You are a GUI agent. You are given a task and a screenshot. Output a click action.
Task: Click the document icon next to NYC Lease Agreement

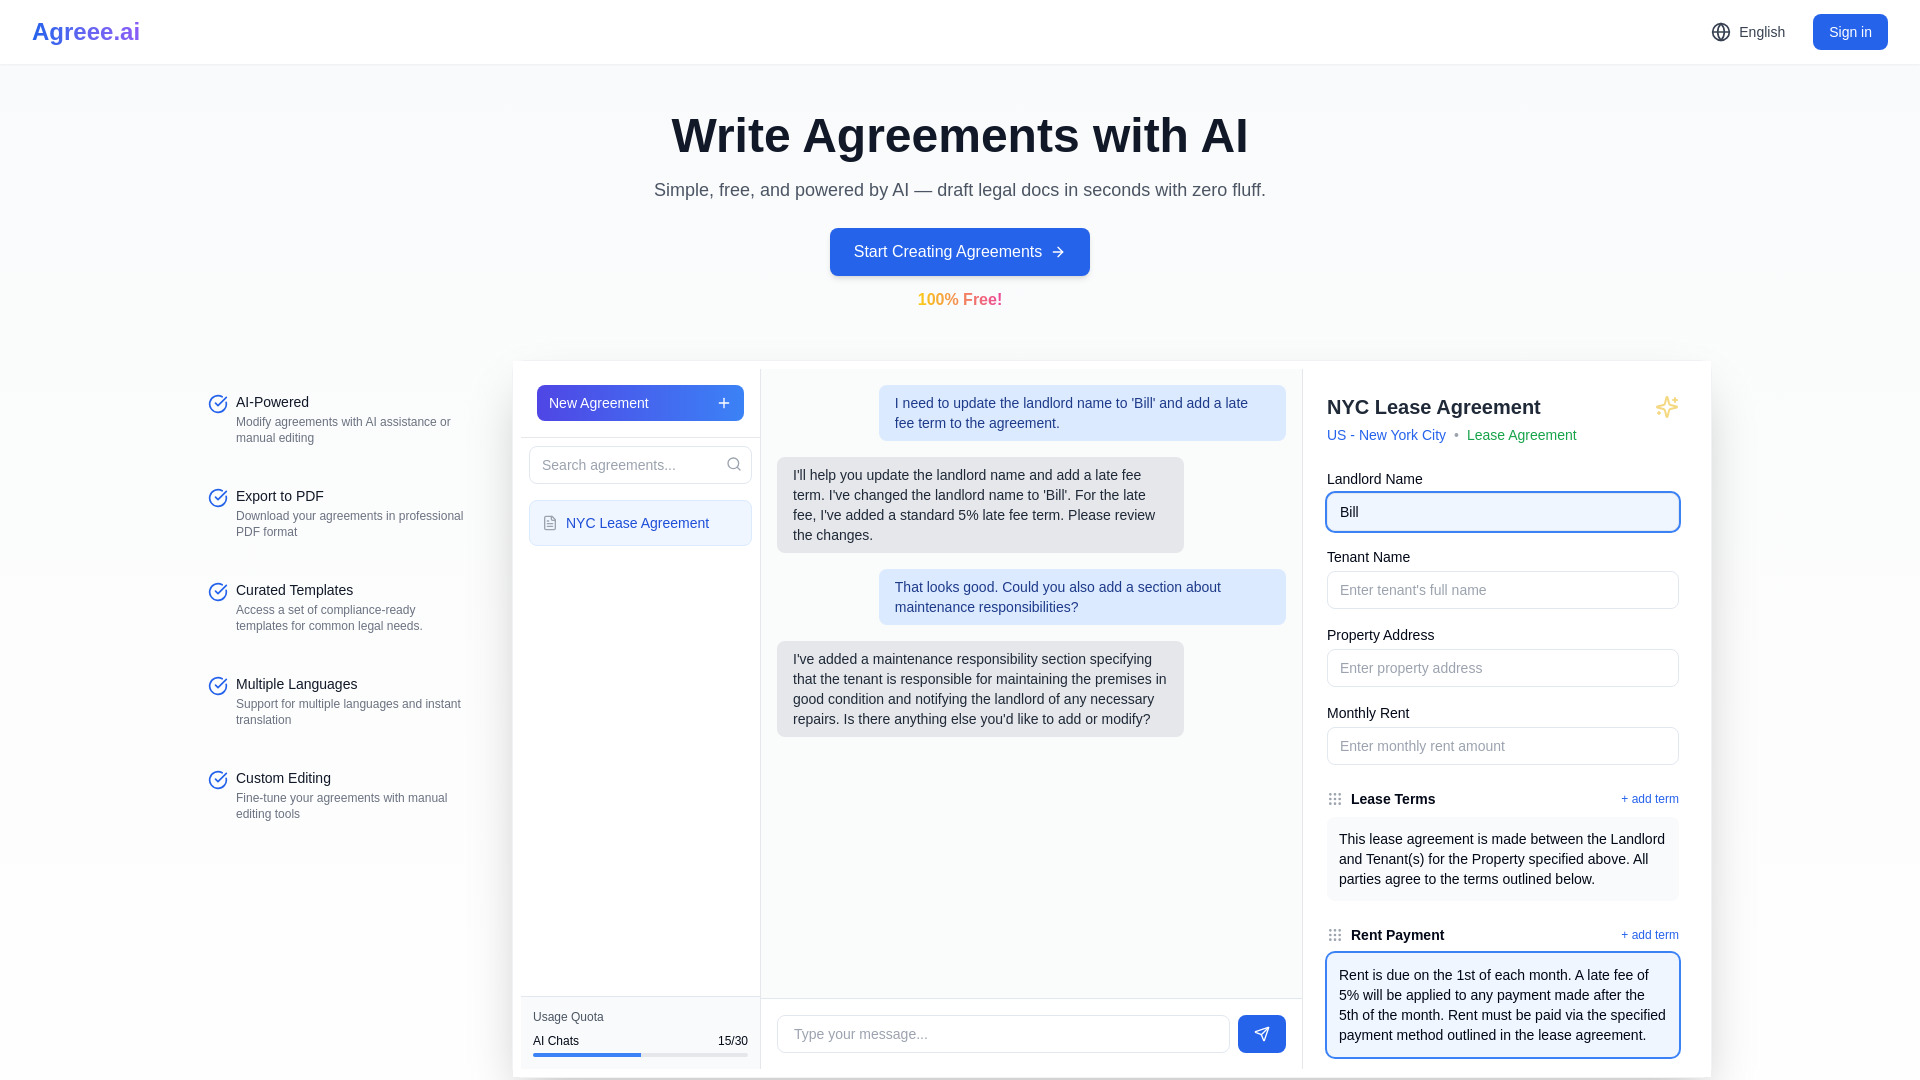coord(550,522)
